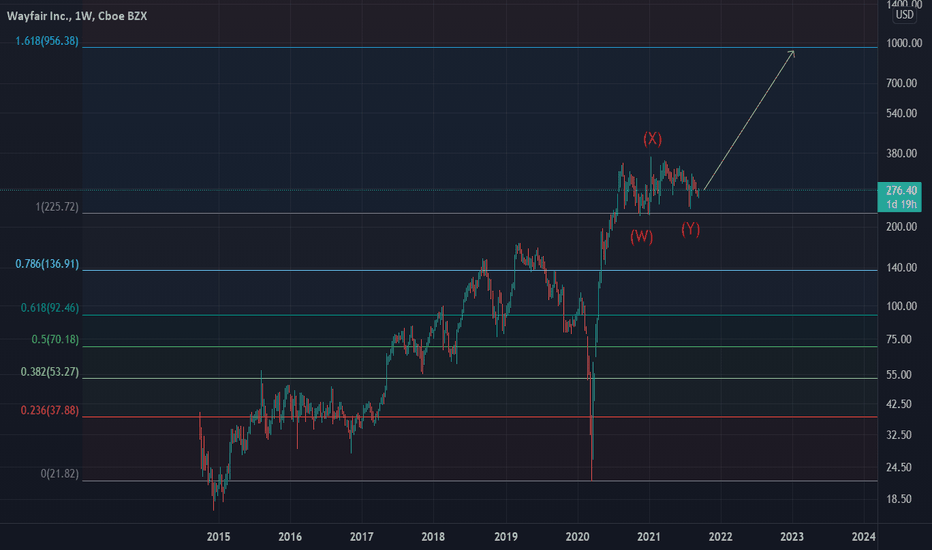Select the 0.382(53.27) Fibonacci level label
This screenshot has height=550, width=932.
(49, 372)
